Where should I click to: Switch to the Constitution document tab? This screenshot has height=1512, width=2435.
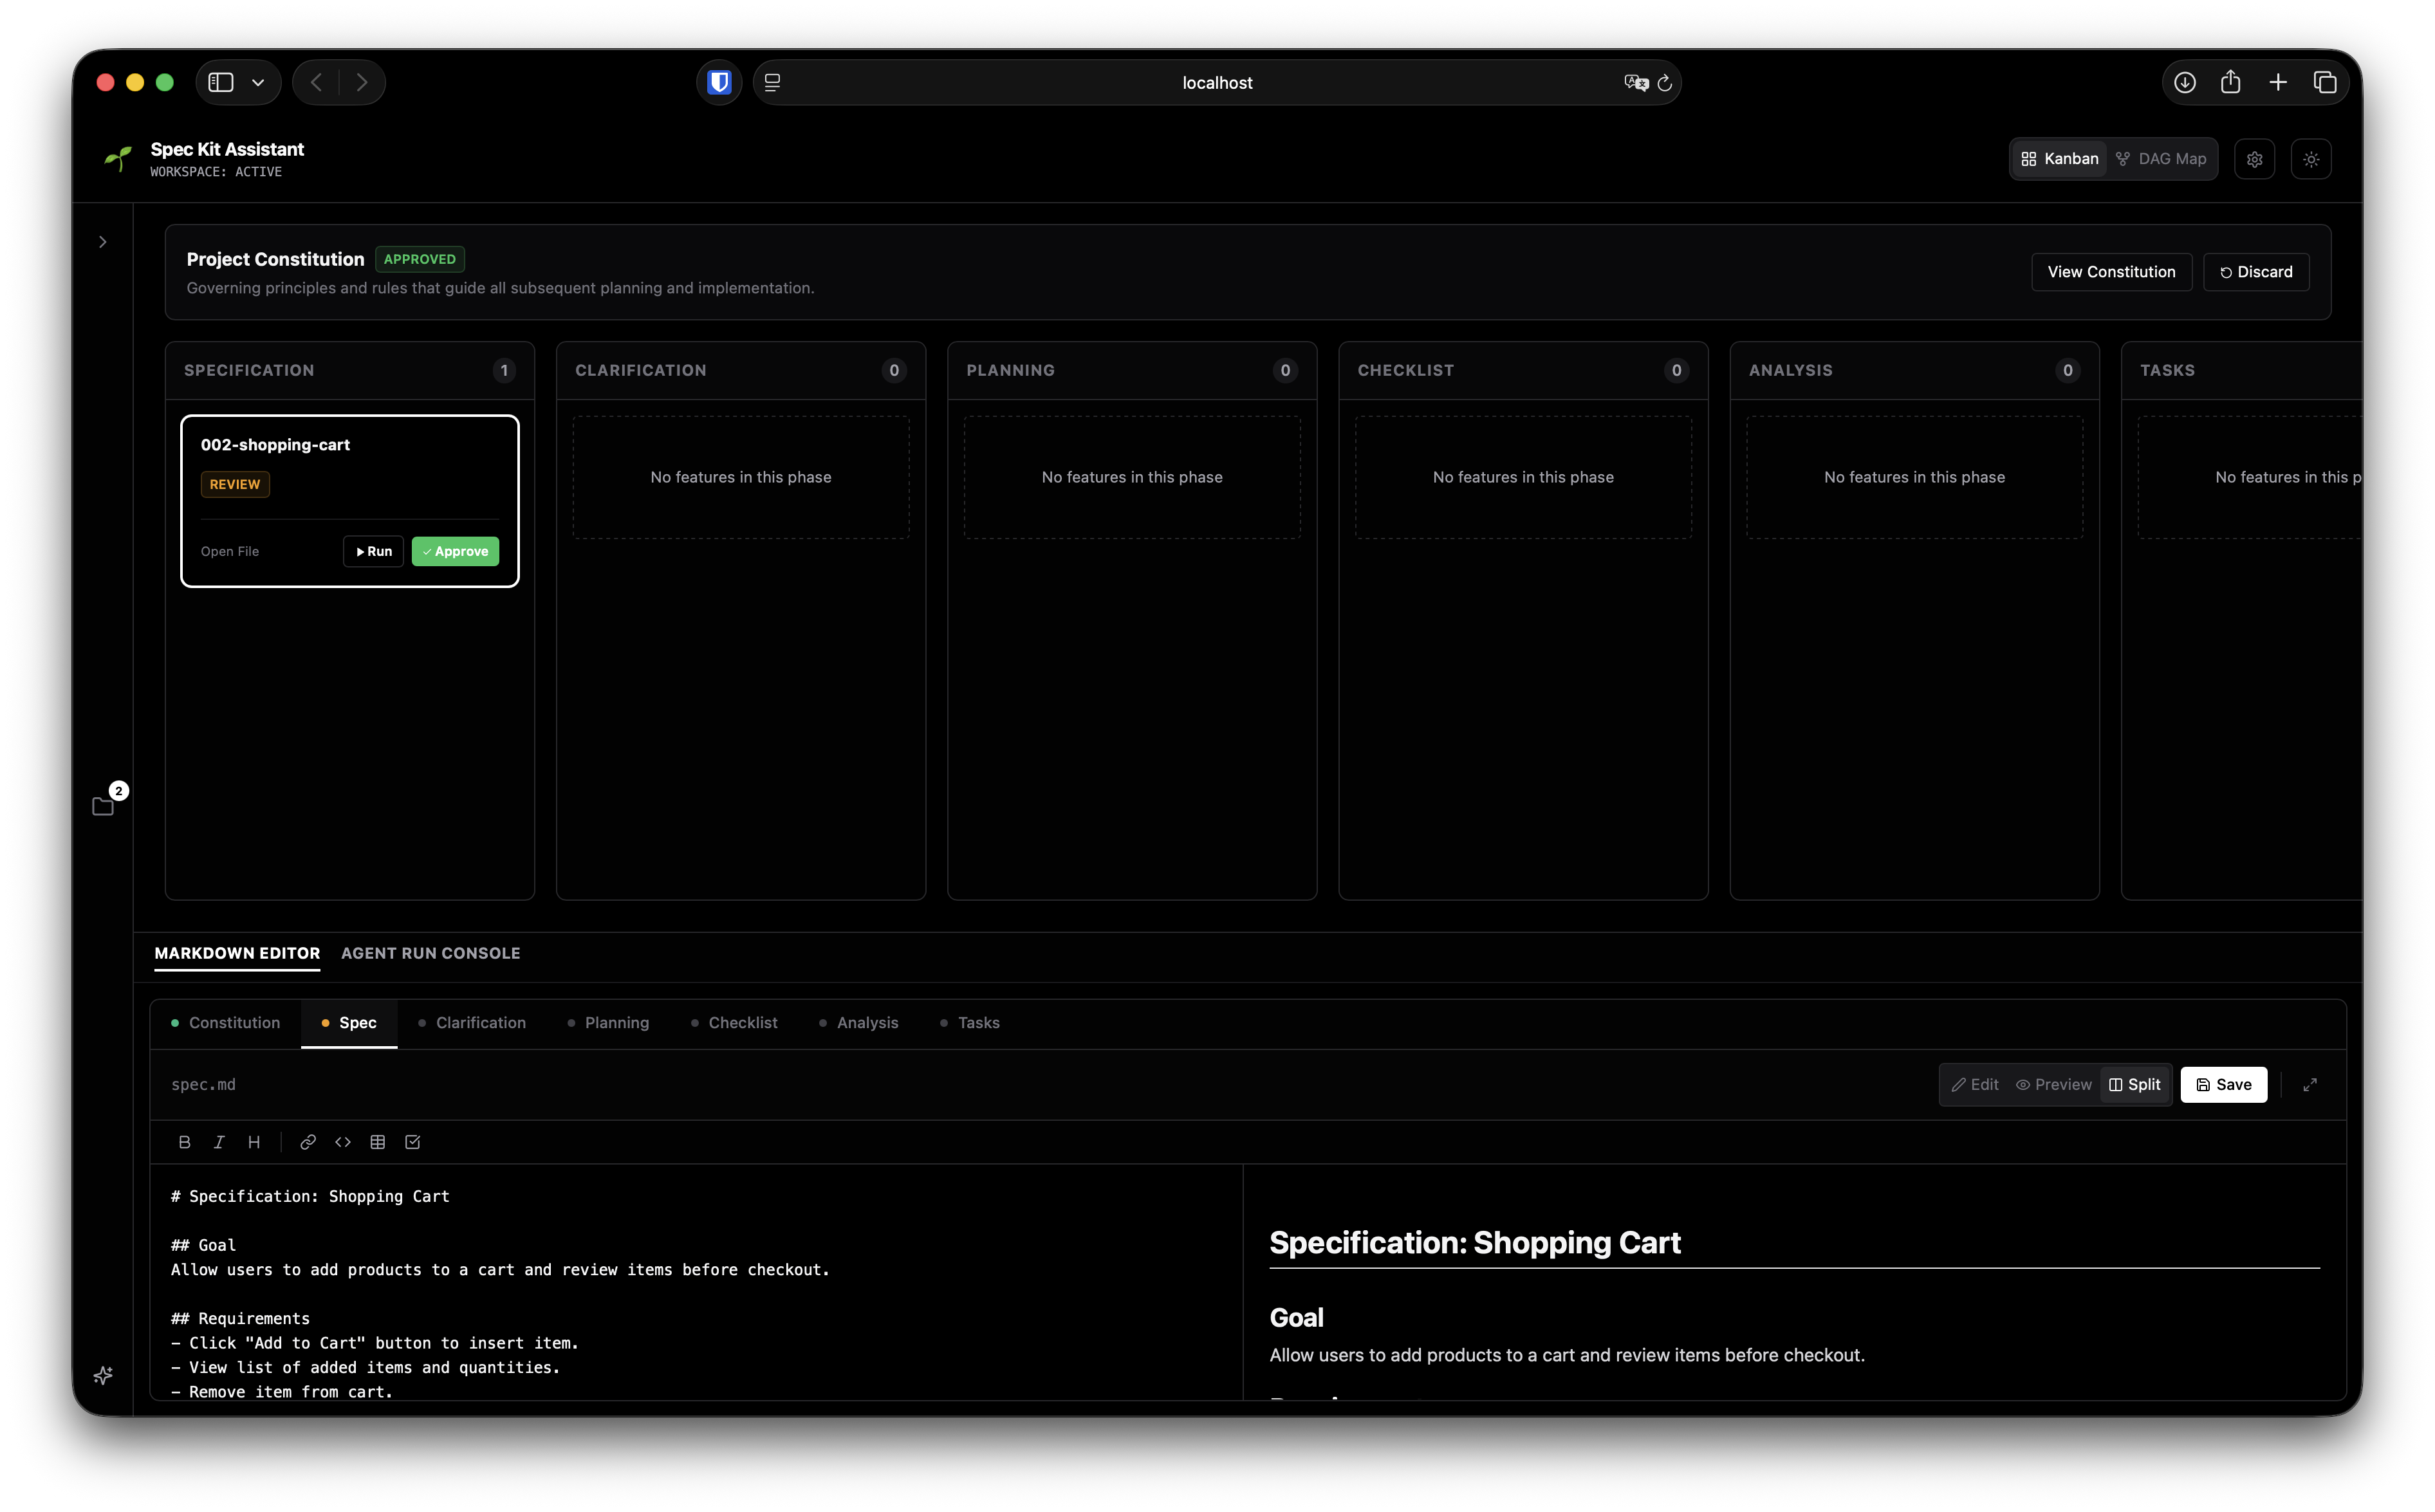pyautogui.click(x=225, y=1022)
